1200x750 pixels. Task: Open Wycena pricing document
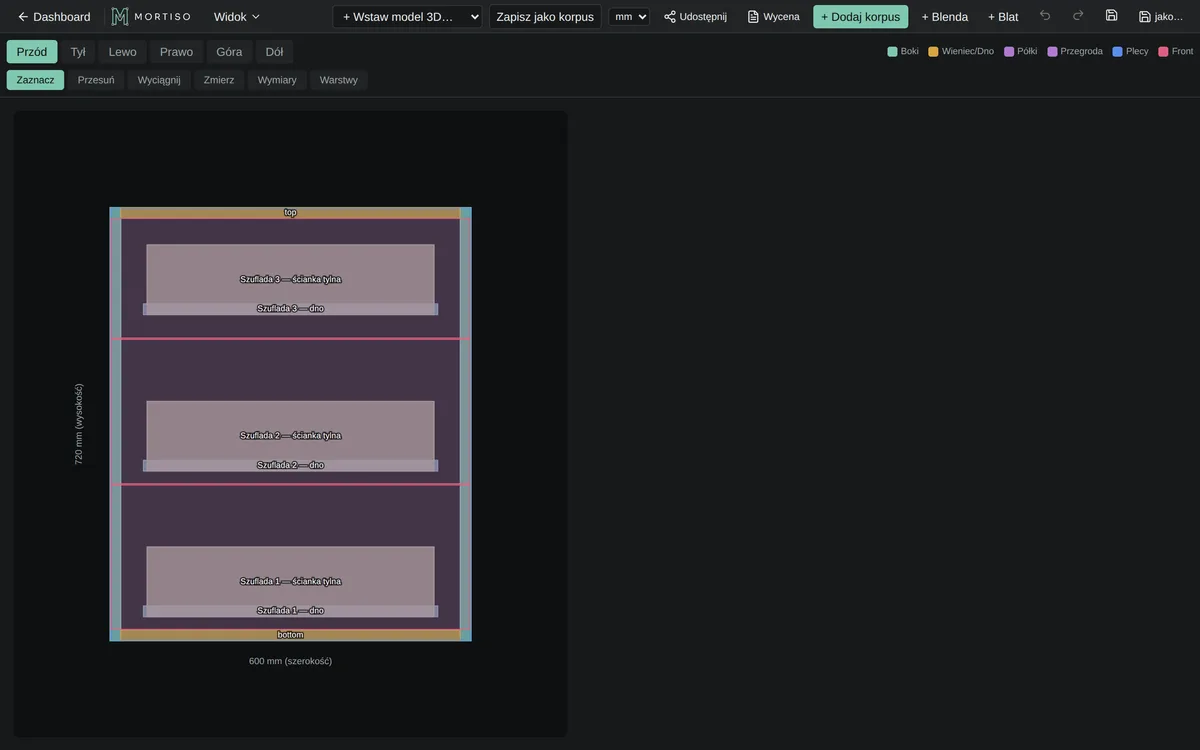[774, 16]
